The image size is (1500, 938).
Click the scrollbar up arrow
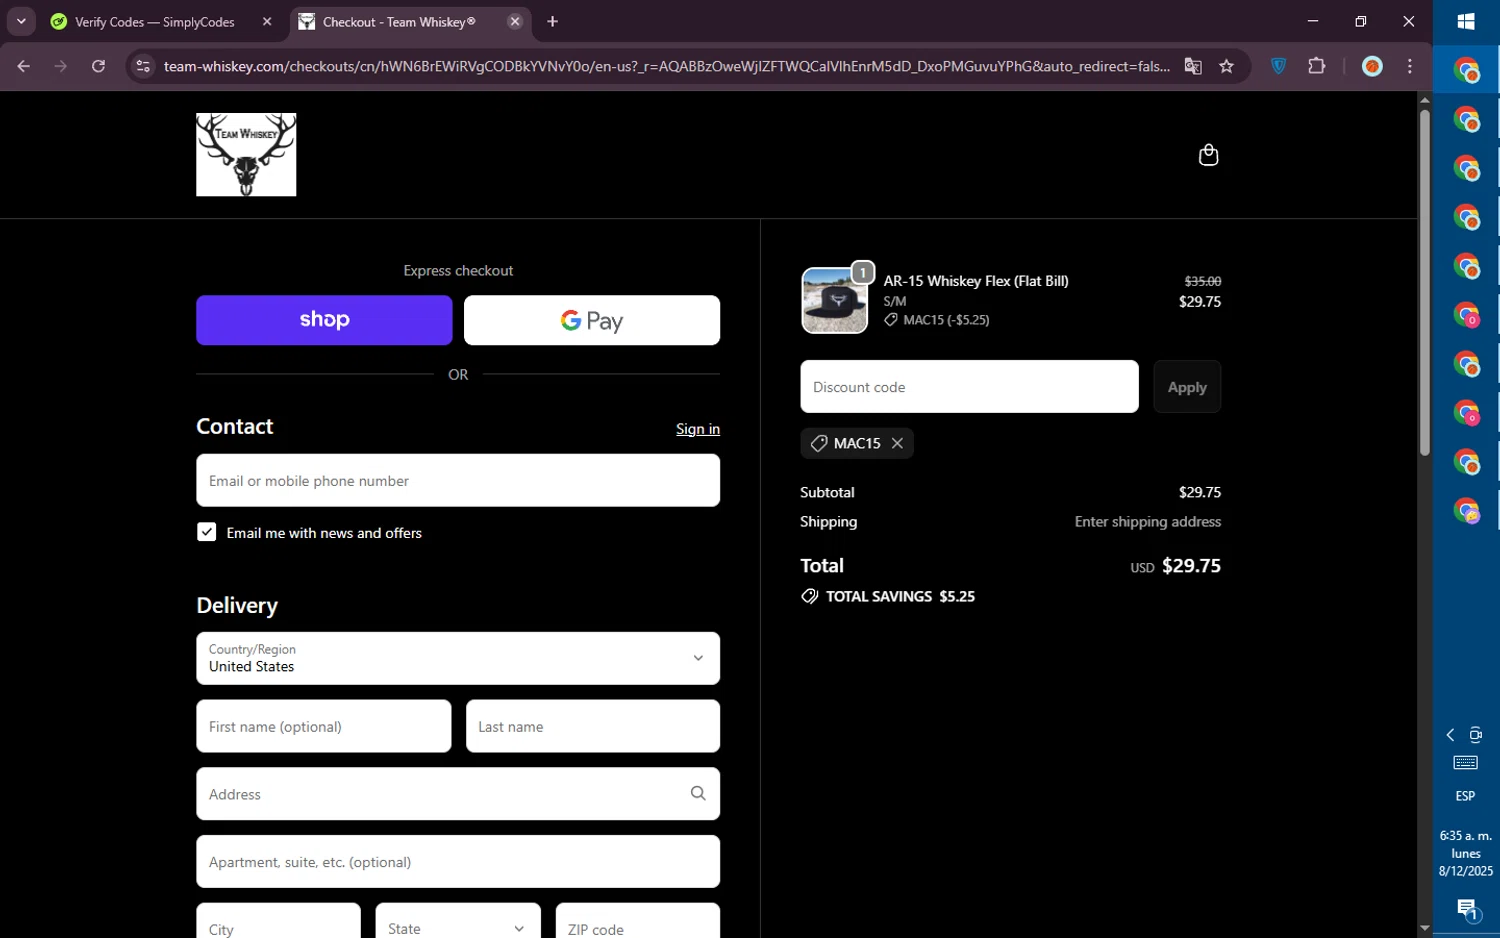coord(1424,100)
